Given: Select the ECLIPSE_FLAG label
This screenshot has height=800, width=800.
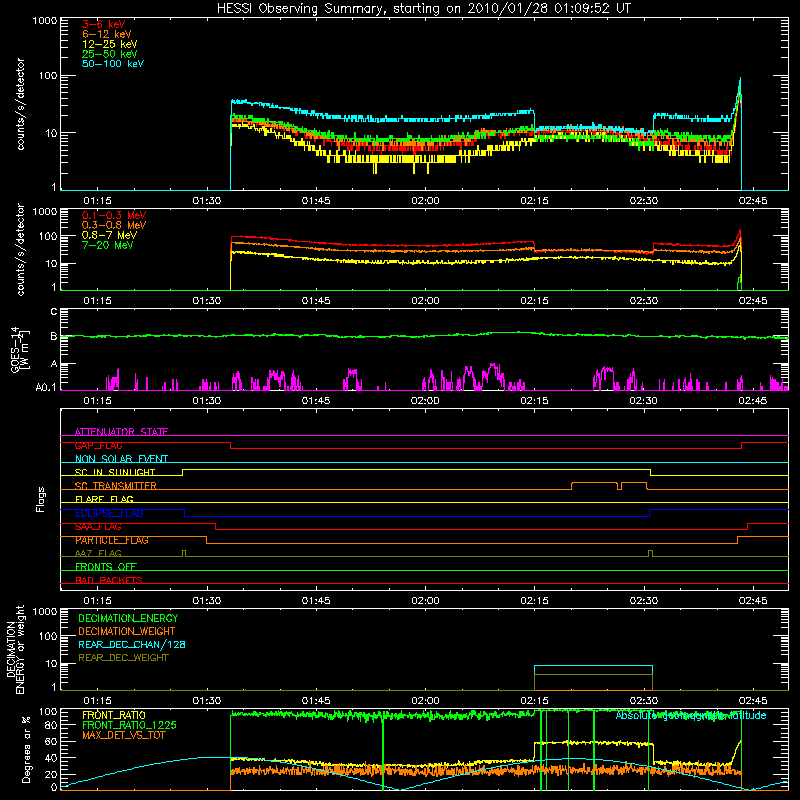Looking at the screenshot, I should 109,513.
